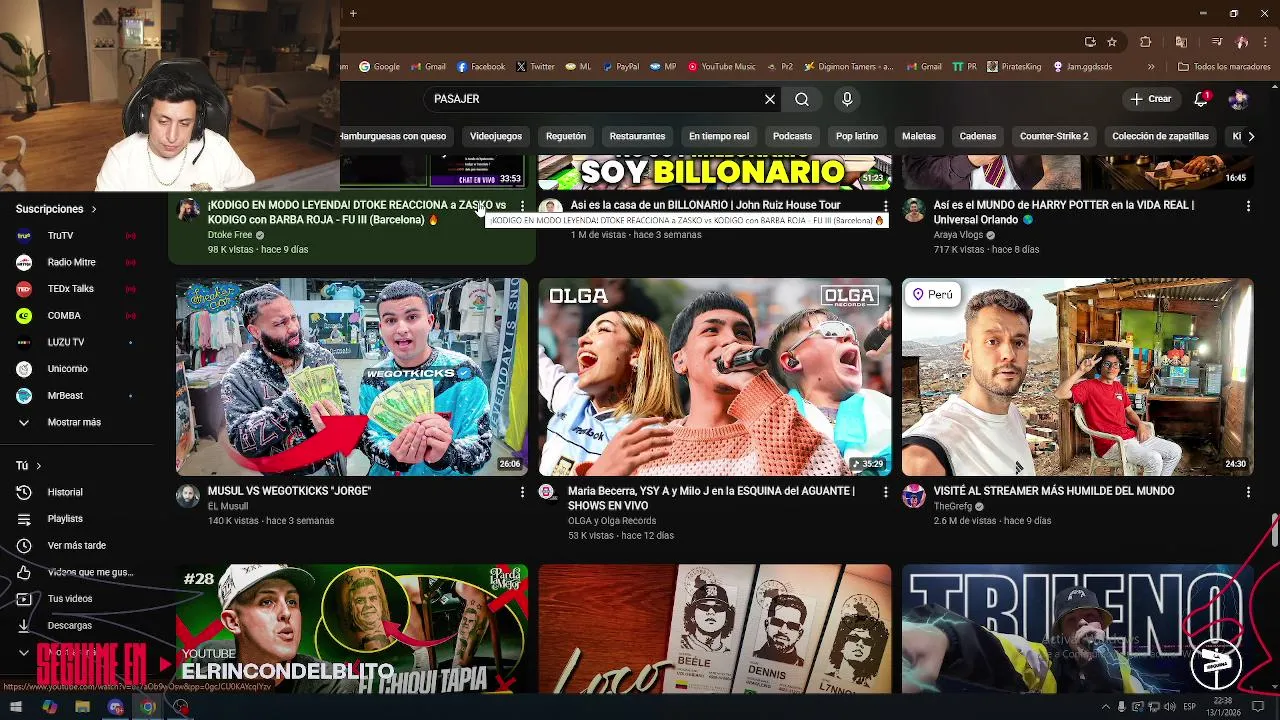Open the Unicornio subscription channel
Image resolution: width=1280 pixels, height=720 pixels.
point(76,369)
